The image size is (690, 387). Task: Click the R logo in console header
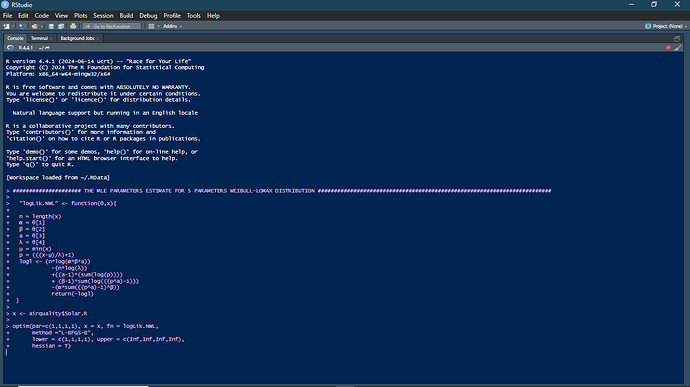click(x=10, y=48)
